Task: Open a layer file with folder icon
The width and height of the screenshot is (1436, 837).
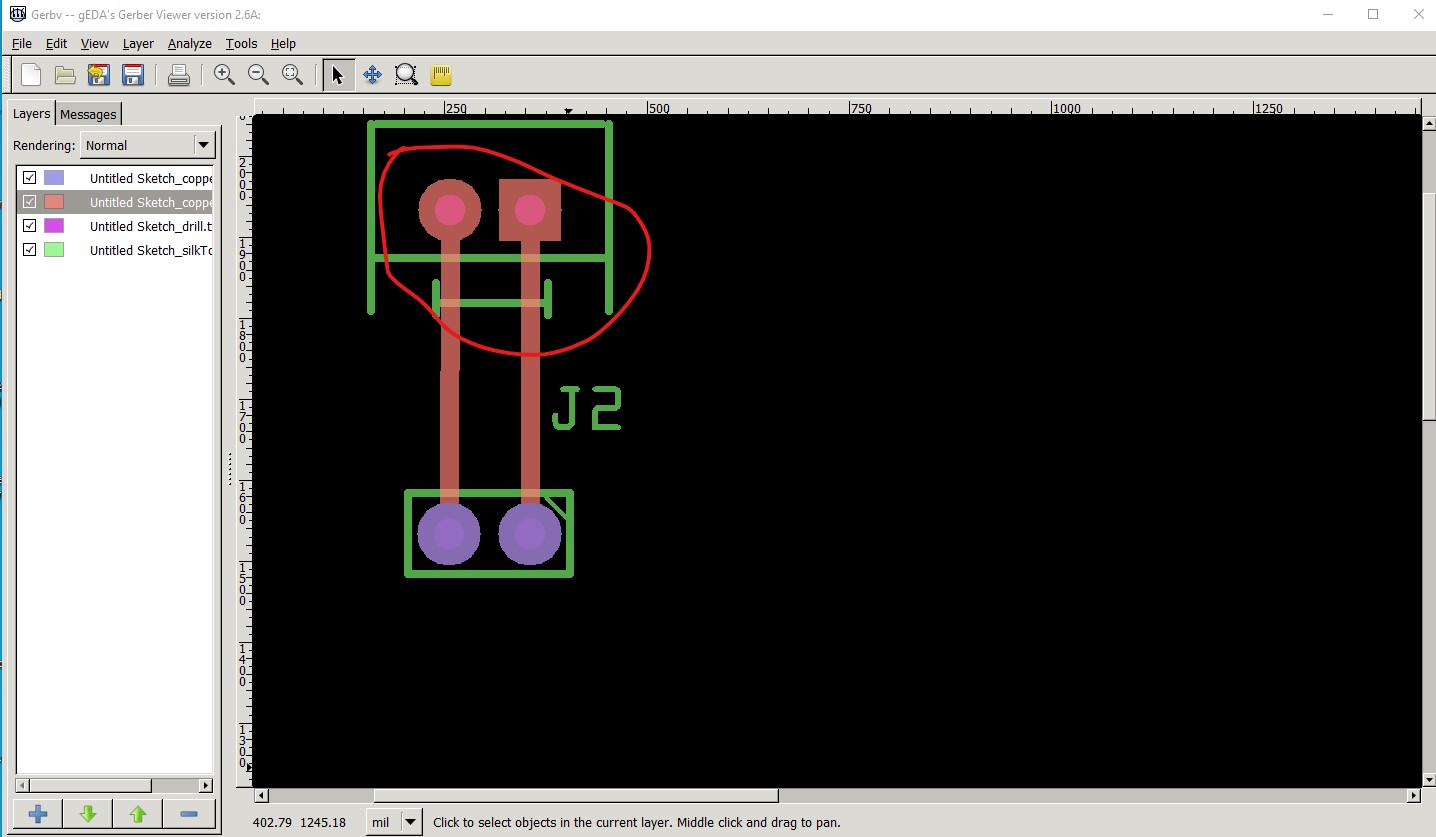Action: (x=65, y=75)
